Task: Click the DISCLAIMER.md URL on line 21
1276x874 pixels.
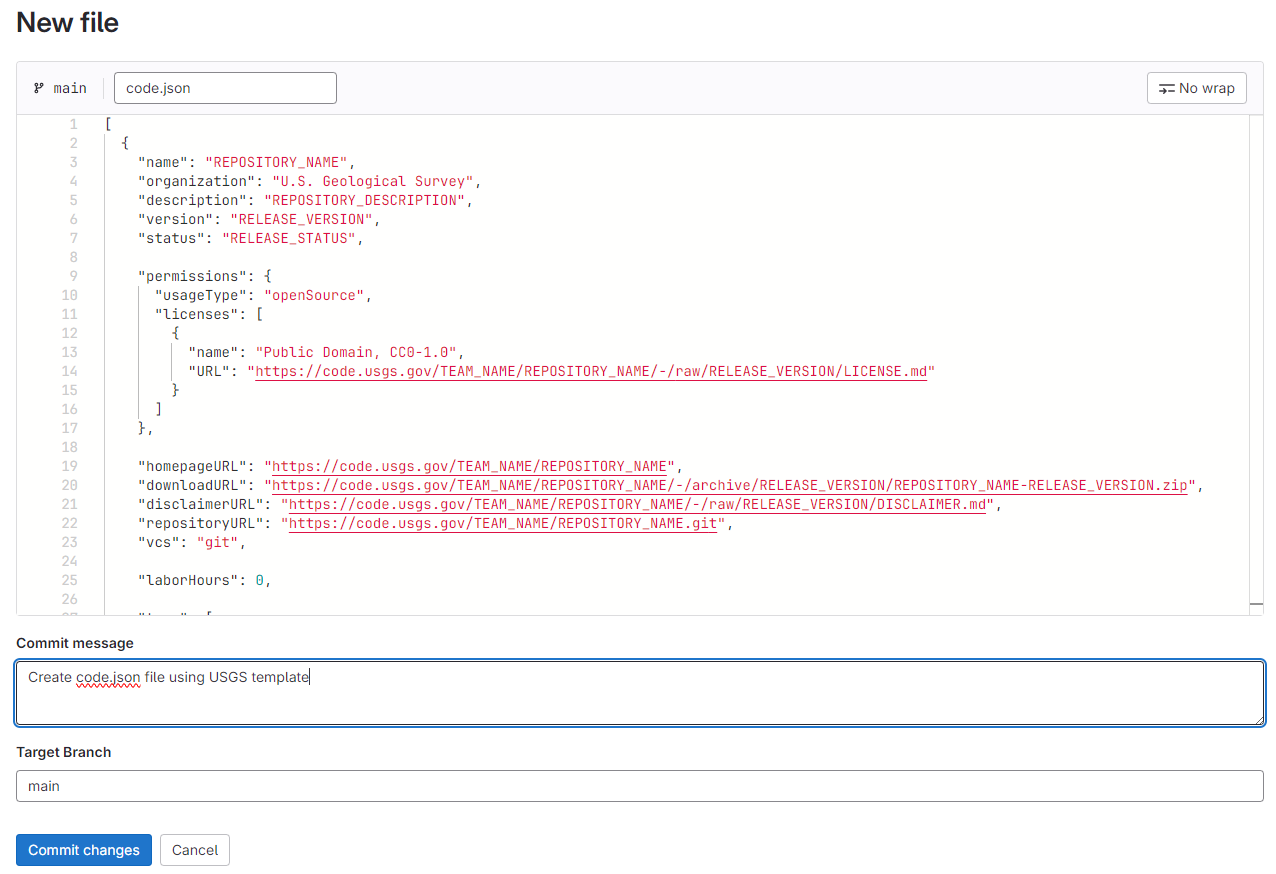Action: [x=638, y=504]
